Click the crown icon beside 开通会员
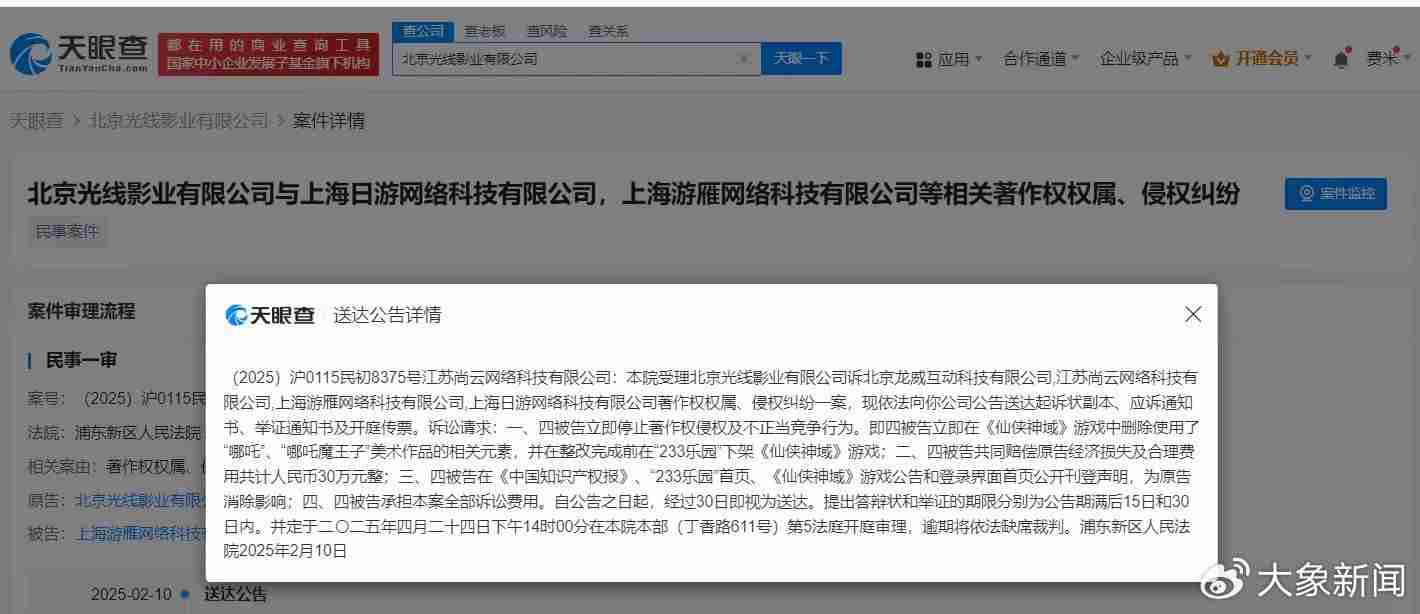Viewport: 1420px width, 614px height. [x=1220, y=59]
